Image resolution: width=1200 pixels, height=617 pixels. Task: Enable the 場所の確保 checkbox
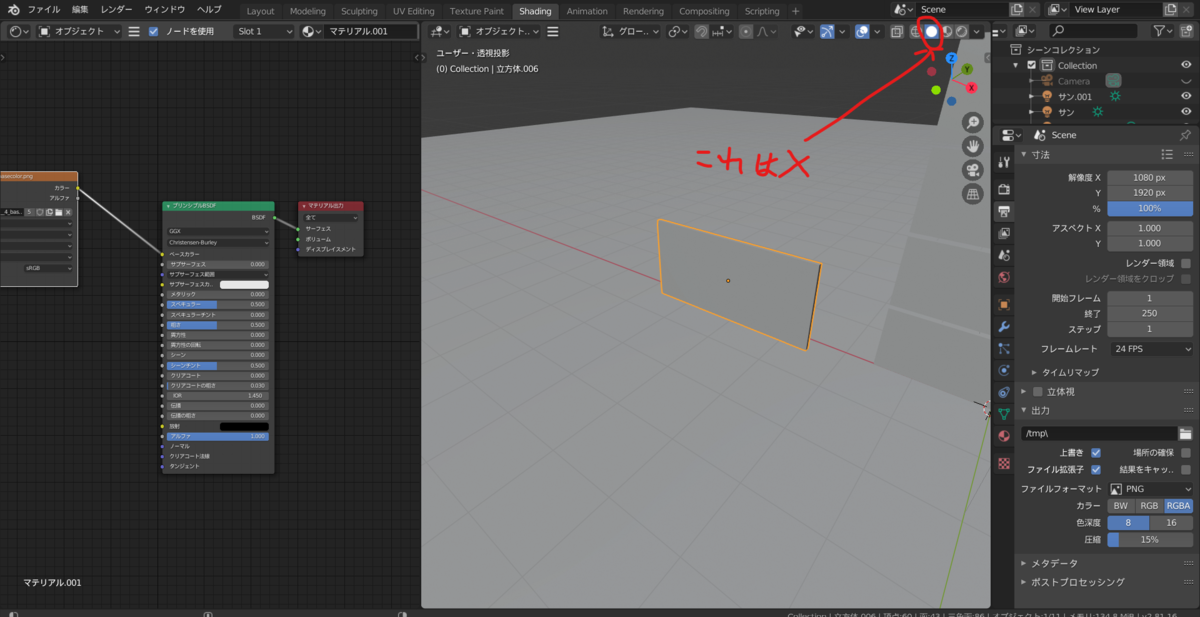tap(1186, 453)
